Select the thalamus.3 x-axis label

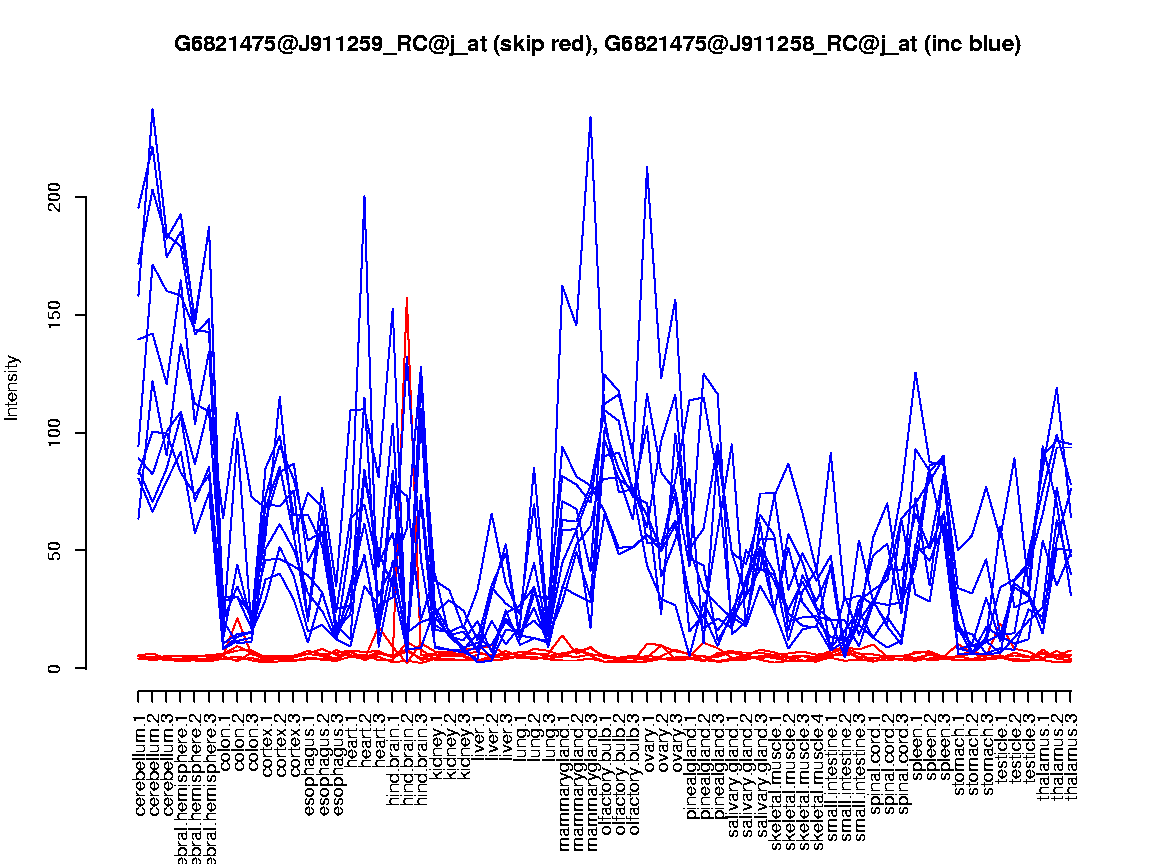point(1071,756)
